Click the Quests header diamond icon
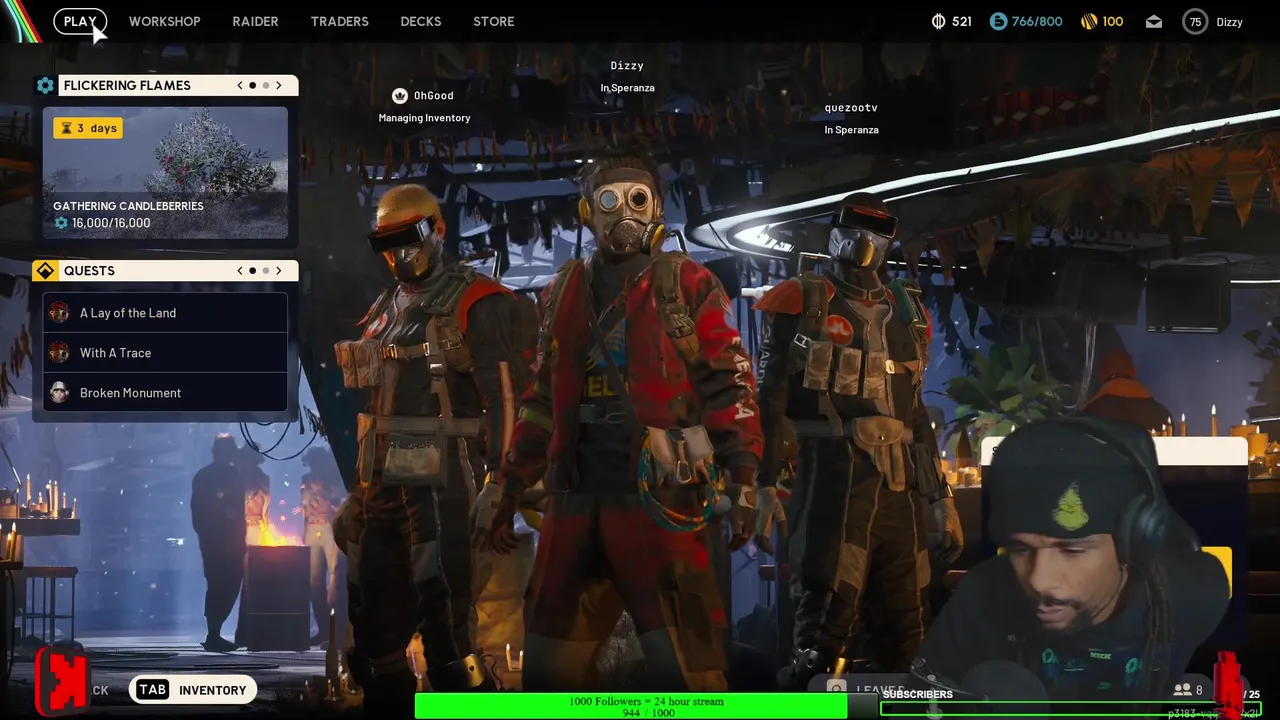Screen dimensions: 1280x720 point(45,271)
